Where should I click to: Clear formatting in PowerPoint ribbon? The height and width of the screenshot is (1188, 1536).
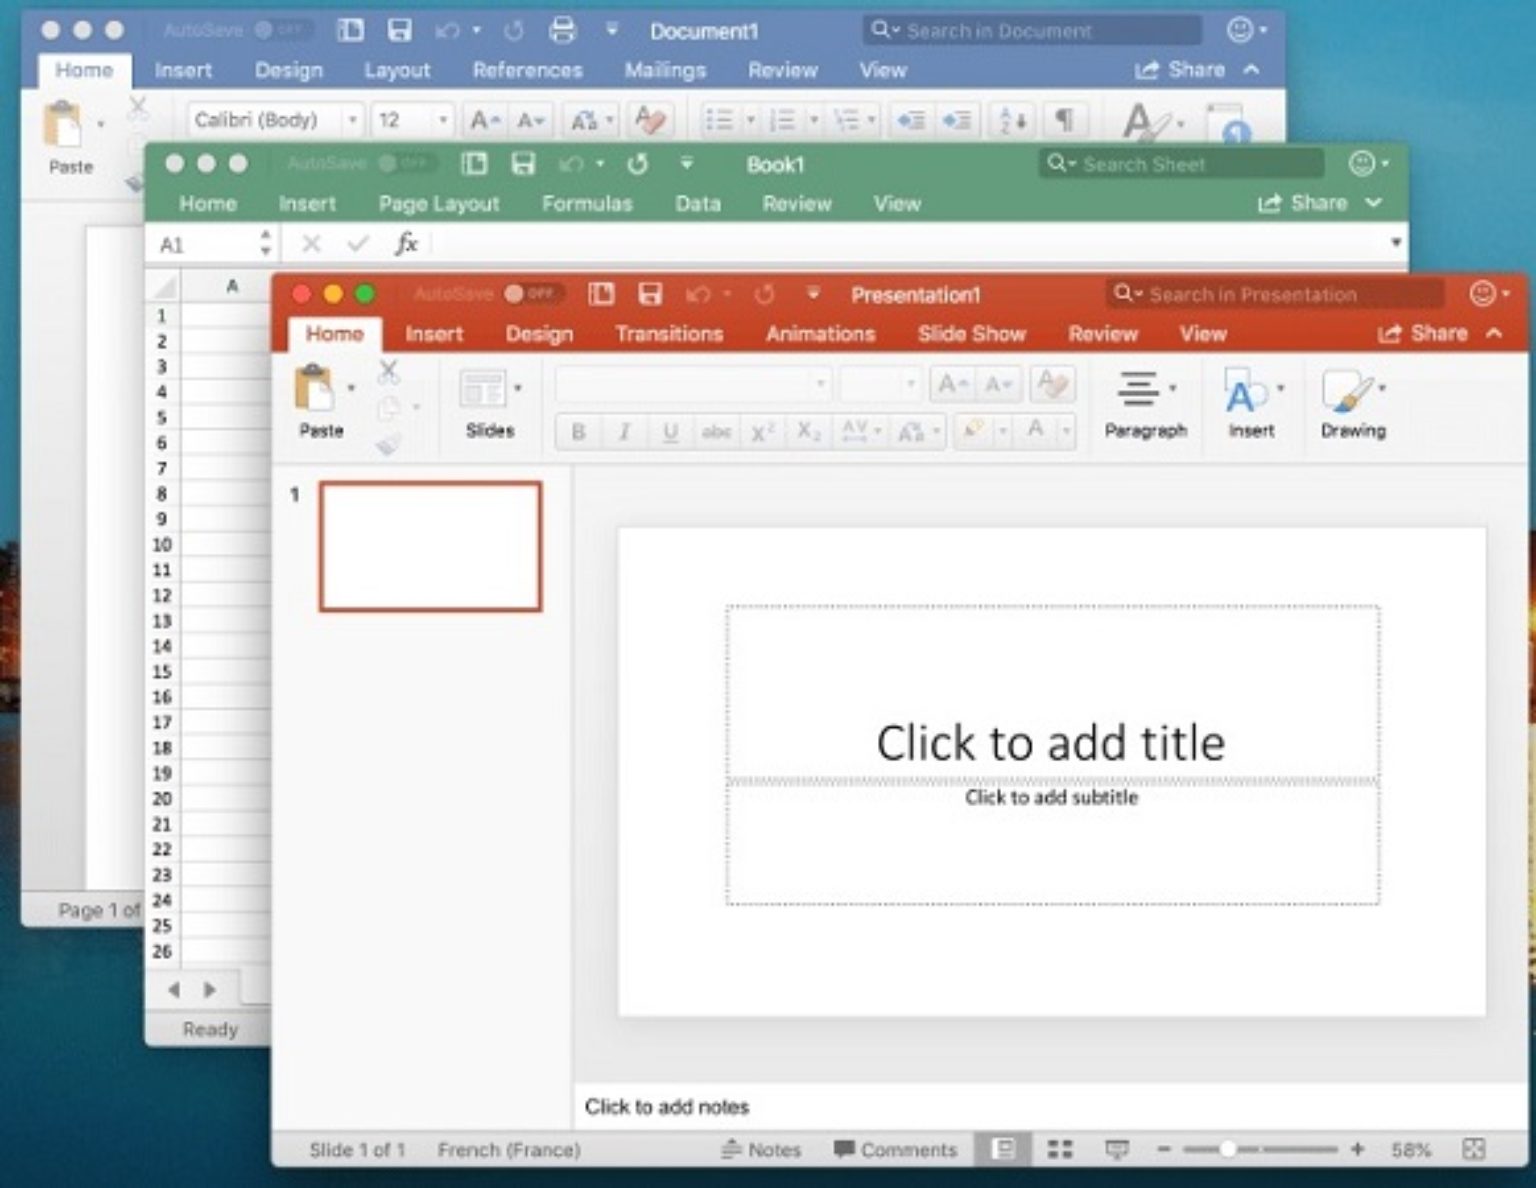click(1052, 384)
